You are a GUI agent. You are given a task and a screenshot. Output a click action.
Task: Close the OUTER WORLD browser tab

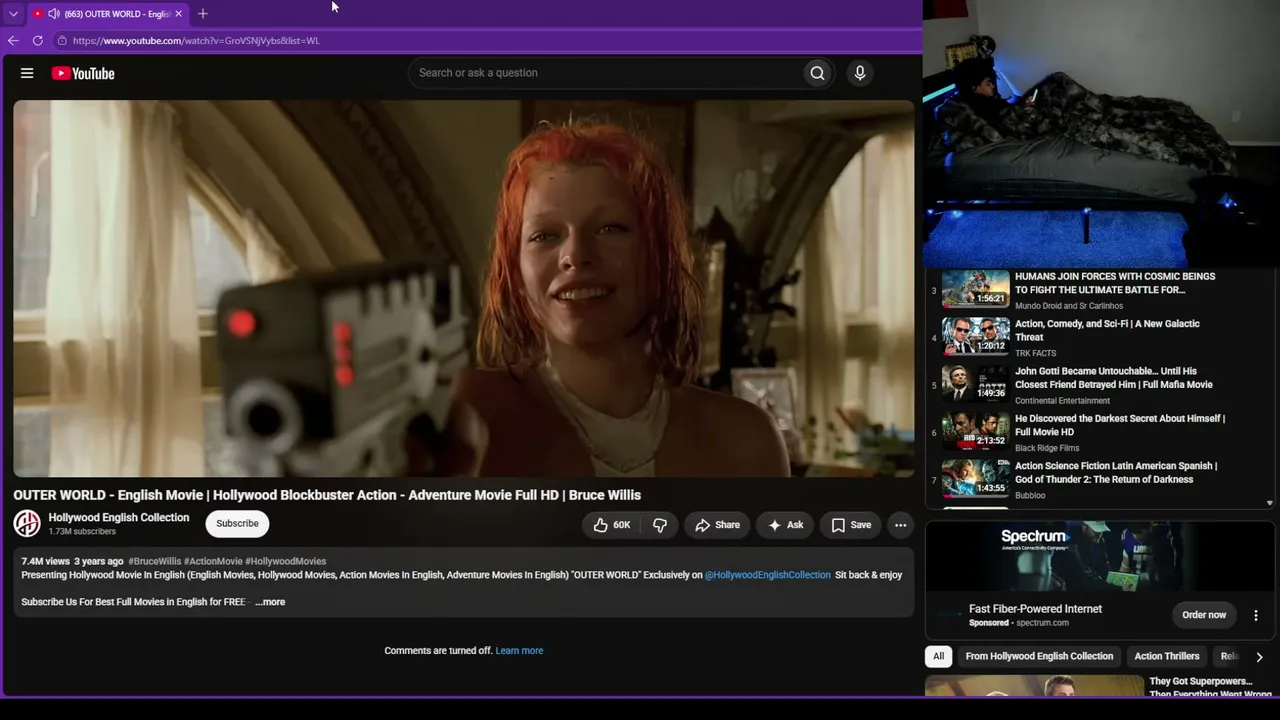(178, 14)
